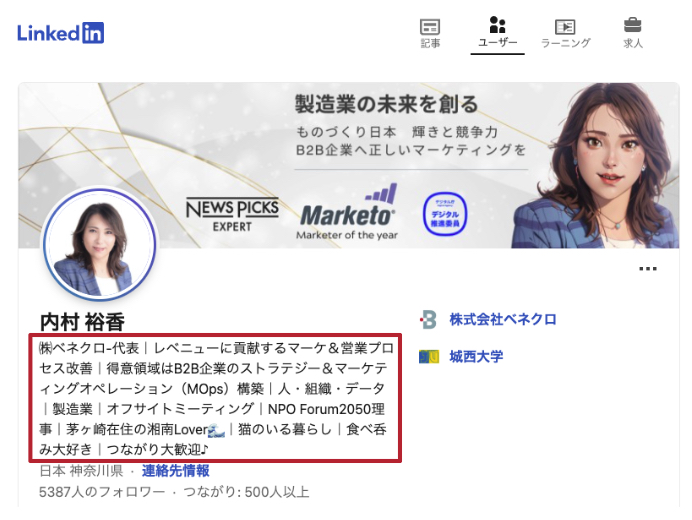Screen dimensions: 692x520
Task: Click the banner cover image
Action: pyautogui.click(x=349, y=165)
